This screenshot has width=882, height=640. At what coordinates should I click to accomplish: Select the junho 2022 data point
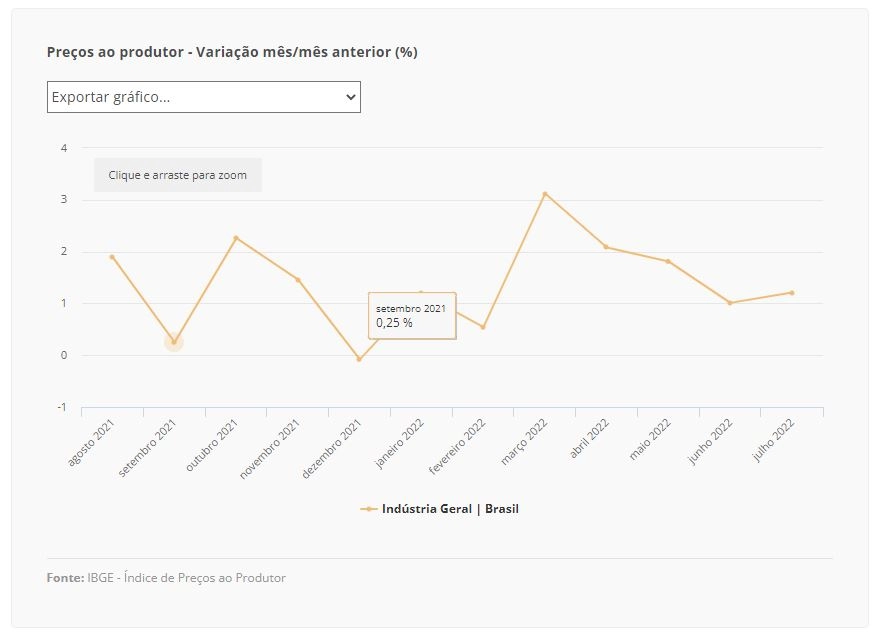[730, 303]
